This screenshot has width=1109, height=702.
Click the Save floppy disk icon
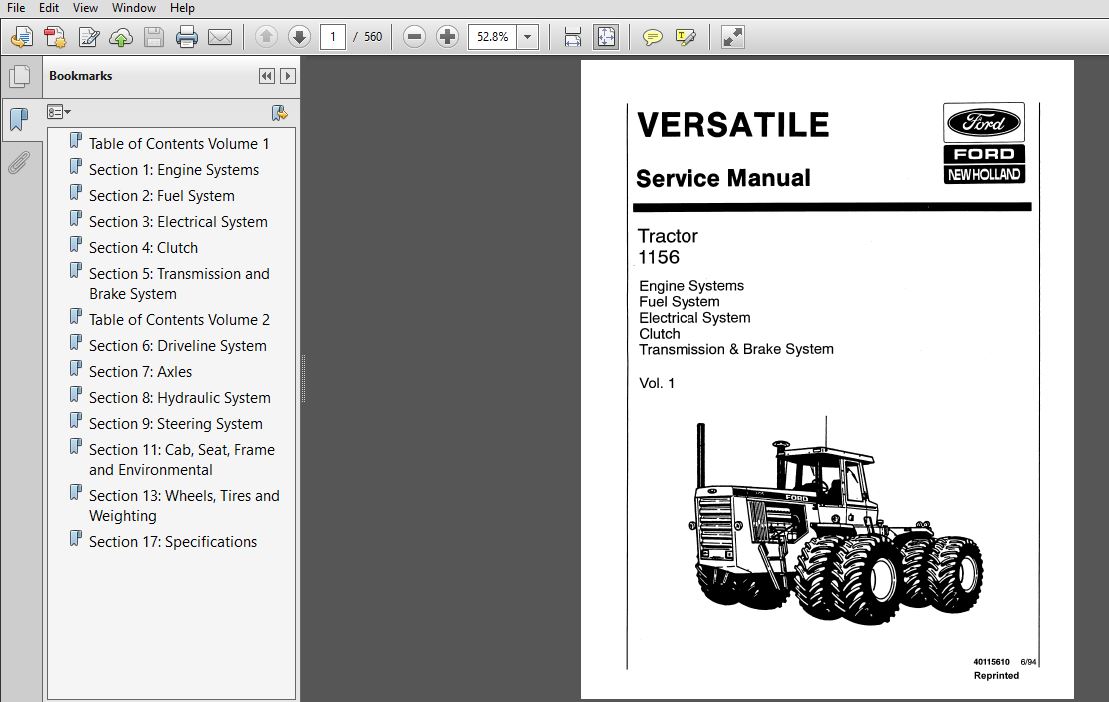pyautogui.click(x=153, y=37)
